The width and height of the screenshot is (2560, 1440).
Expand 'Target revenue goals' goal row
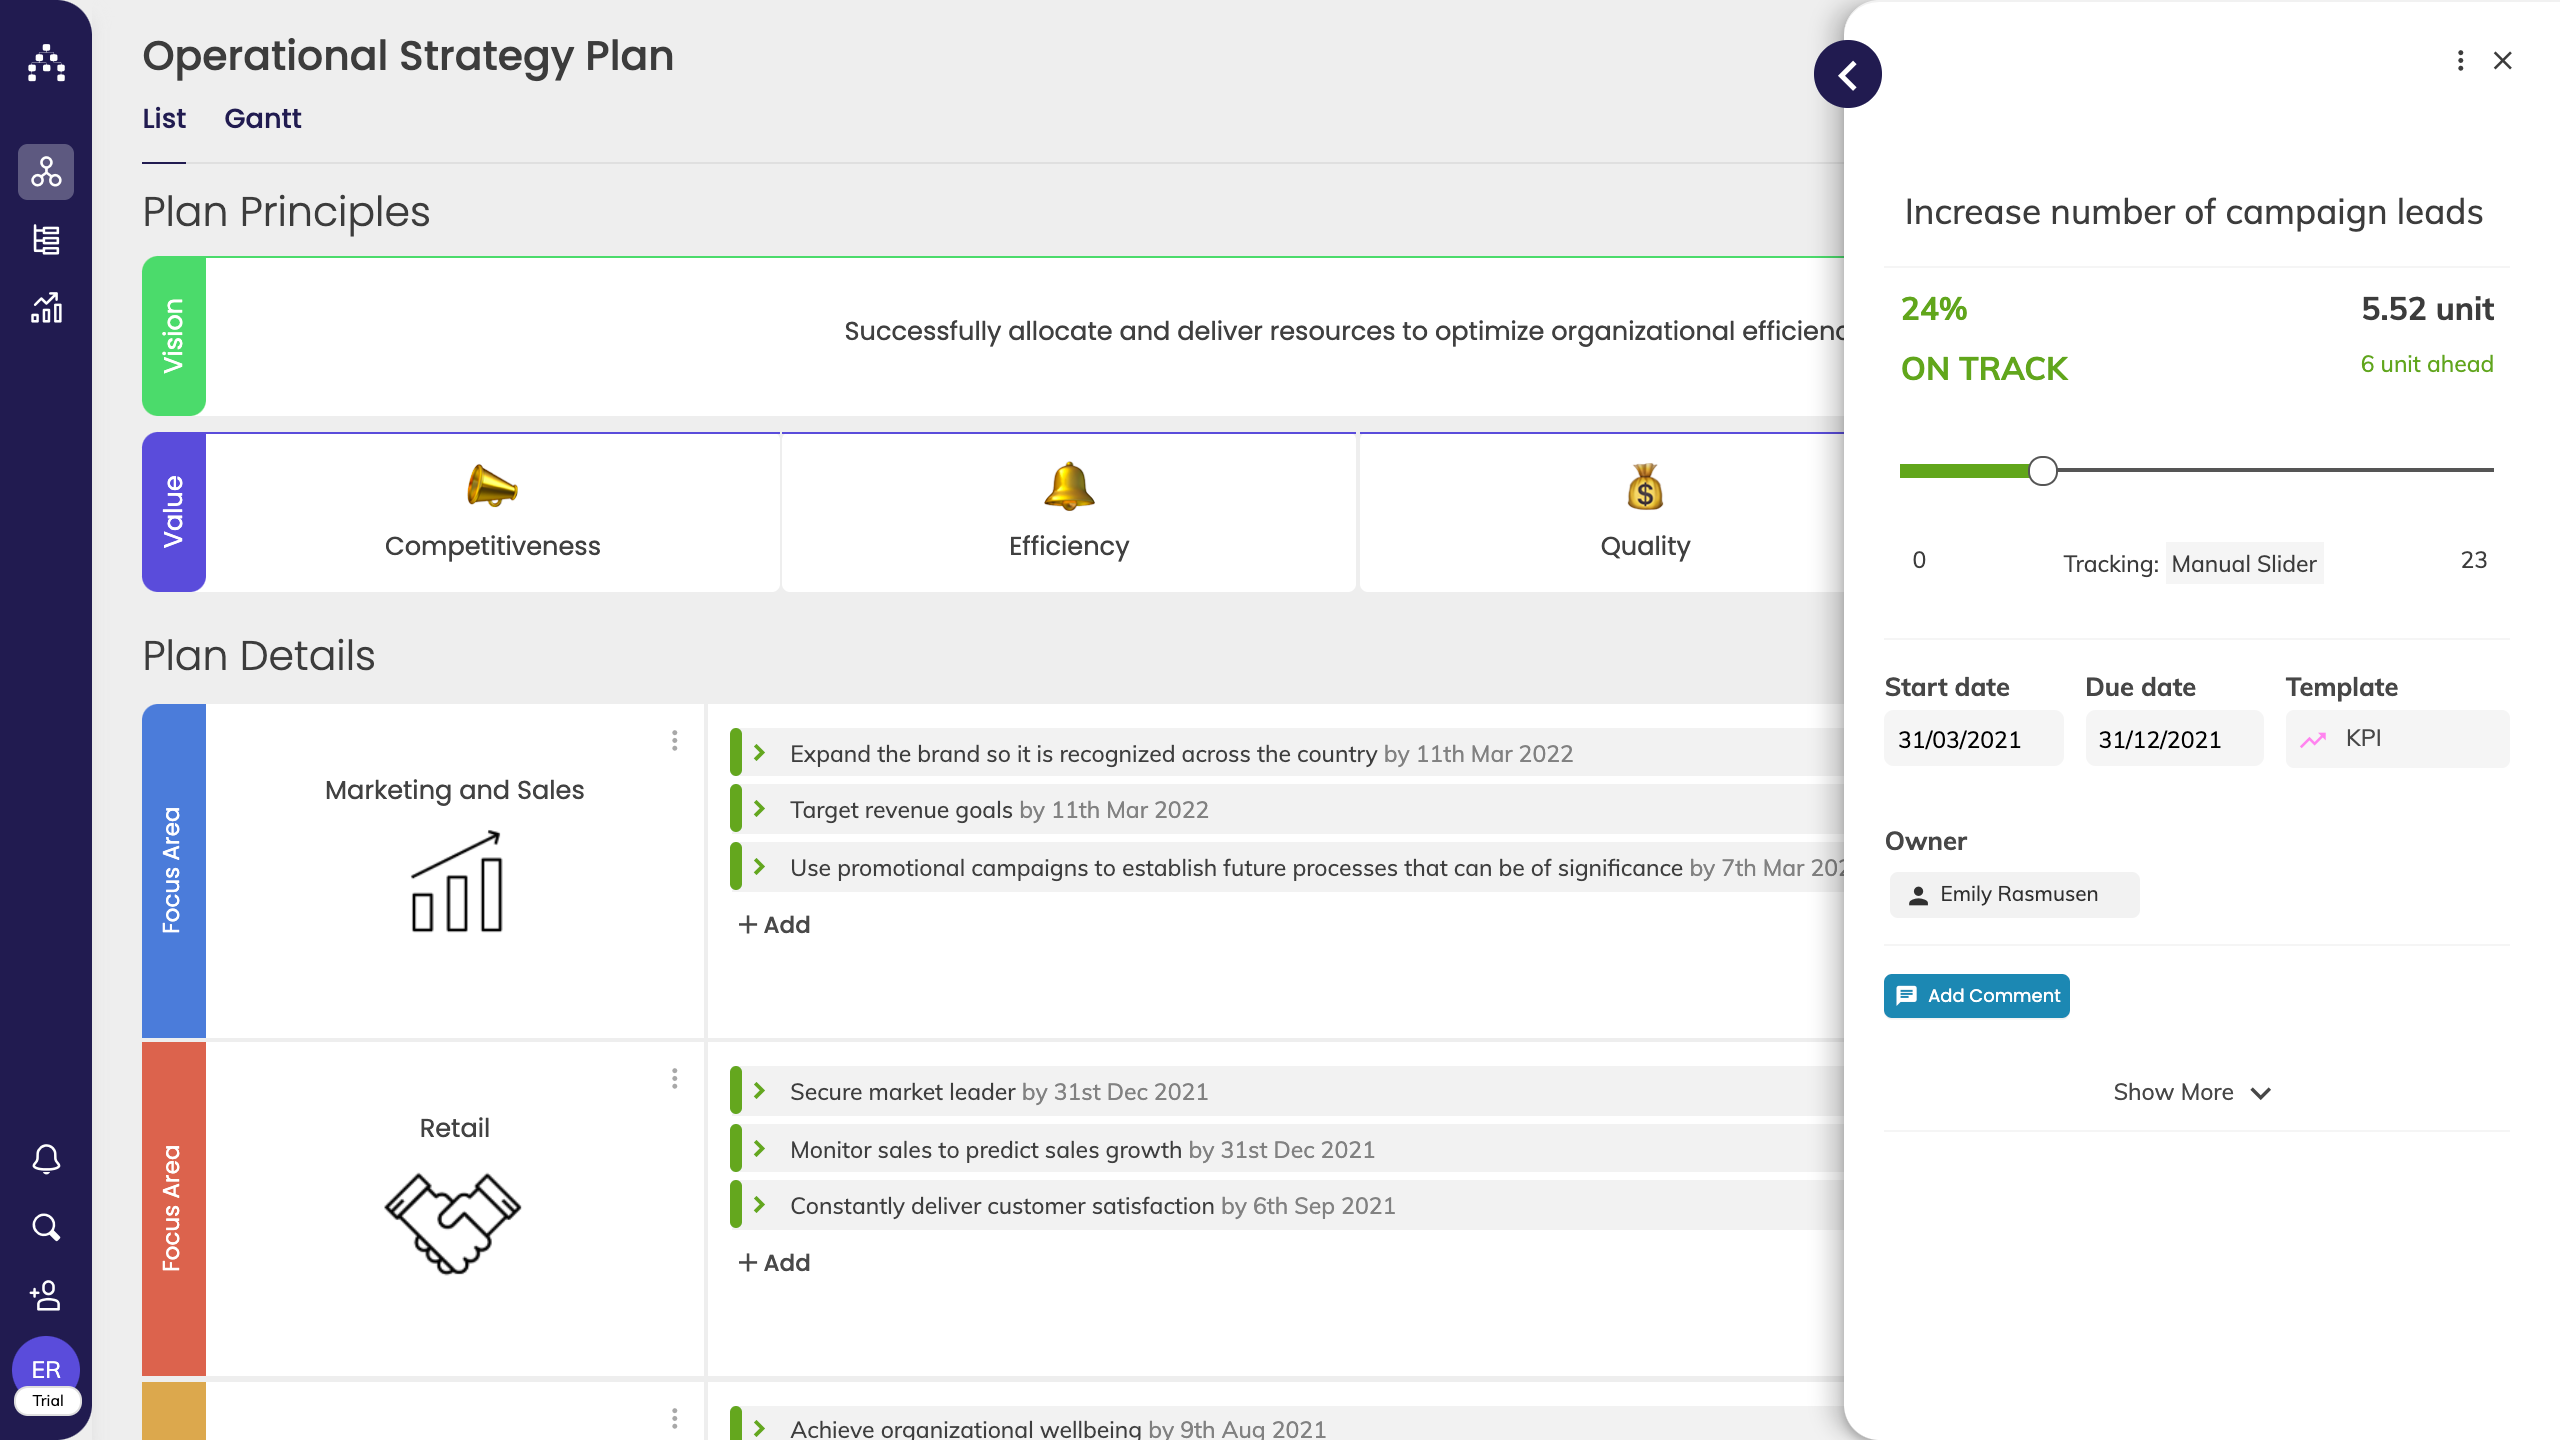coord(760,809)
